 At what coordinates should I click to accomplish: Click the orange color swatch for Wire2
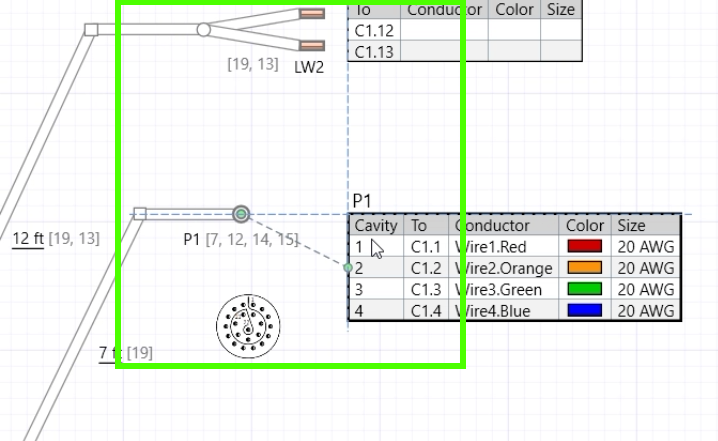pyautogui.click(x=585, y=267)
